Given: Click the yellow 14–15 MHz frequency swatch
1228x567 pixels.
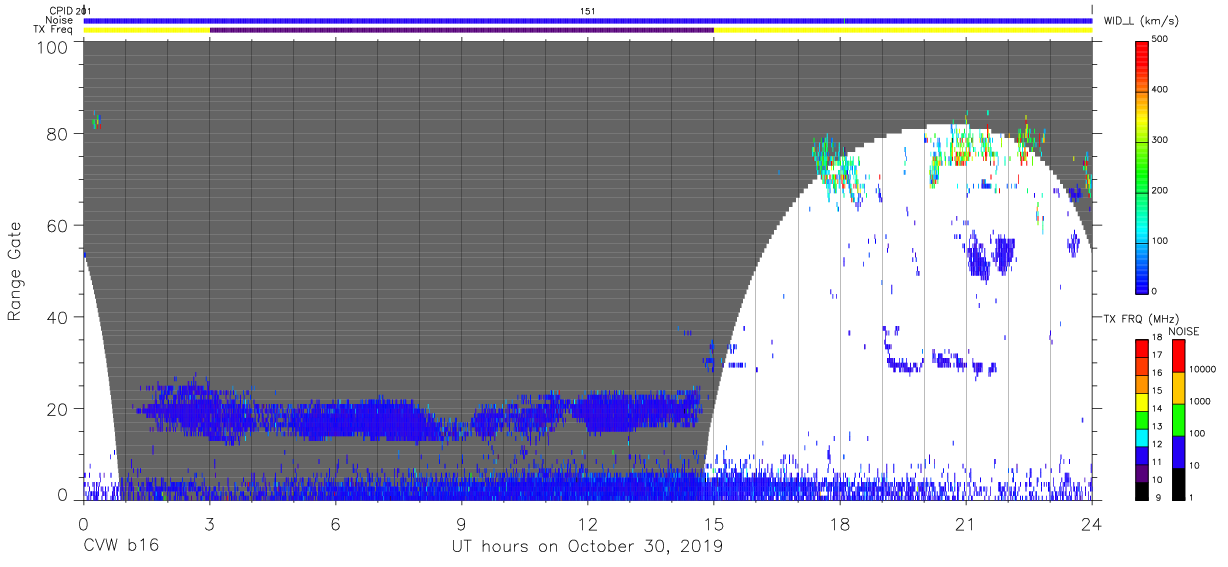Looking at the screenshot, I should click(1142, 402).
